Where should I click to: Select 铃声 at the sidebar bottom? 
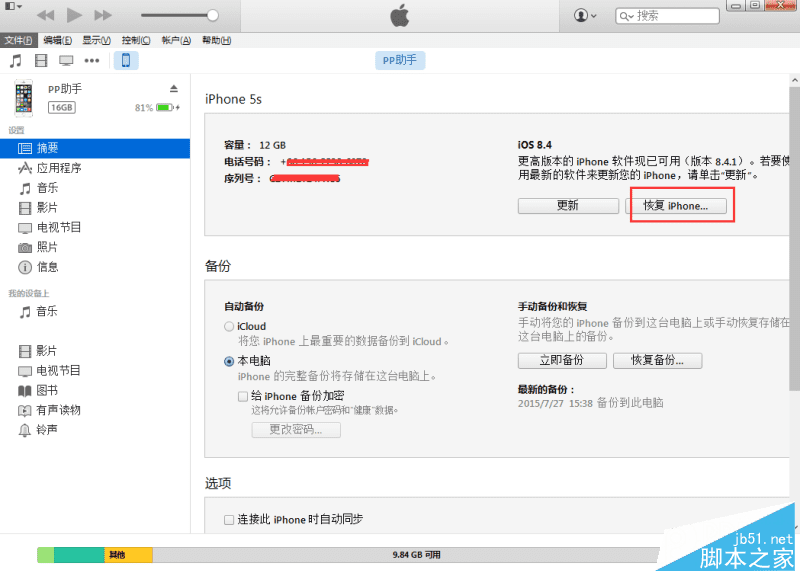tap(46, 430)
